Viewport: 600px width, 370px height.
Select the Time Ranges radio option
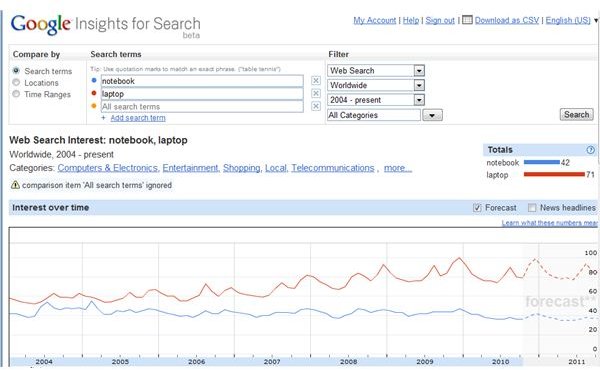[x=16, y=94]
